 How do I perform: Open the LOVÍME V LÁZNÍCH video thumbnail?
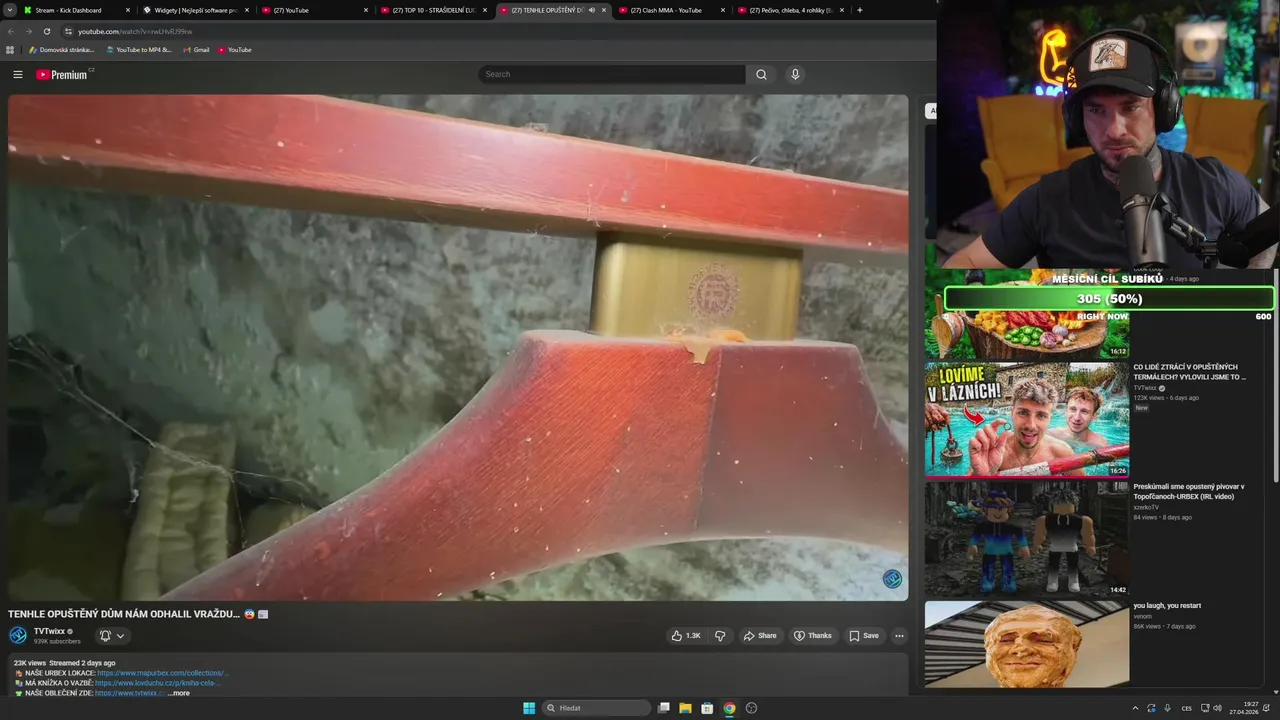1026,419
